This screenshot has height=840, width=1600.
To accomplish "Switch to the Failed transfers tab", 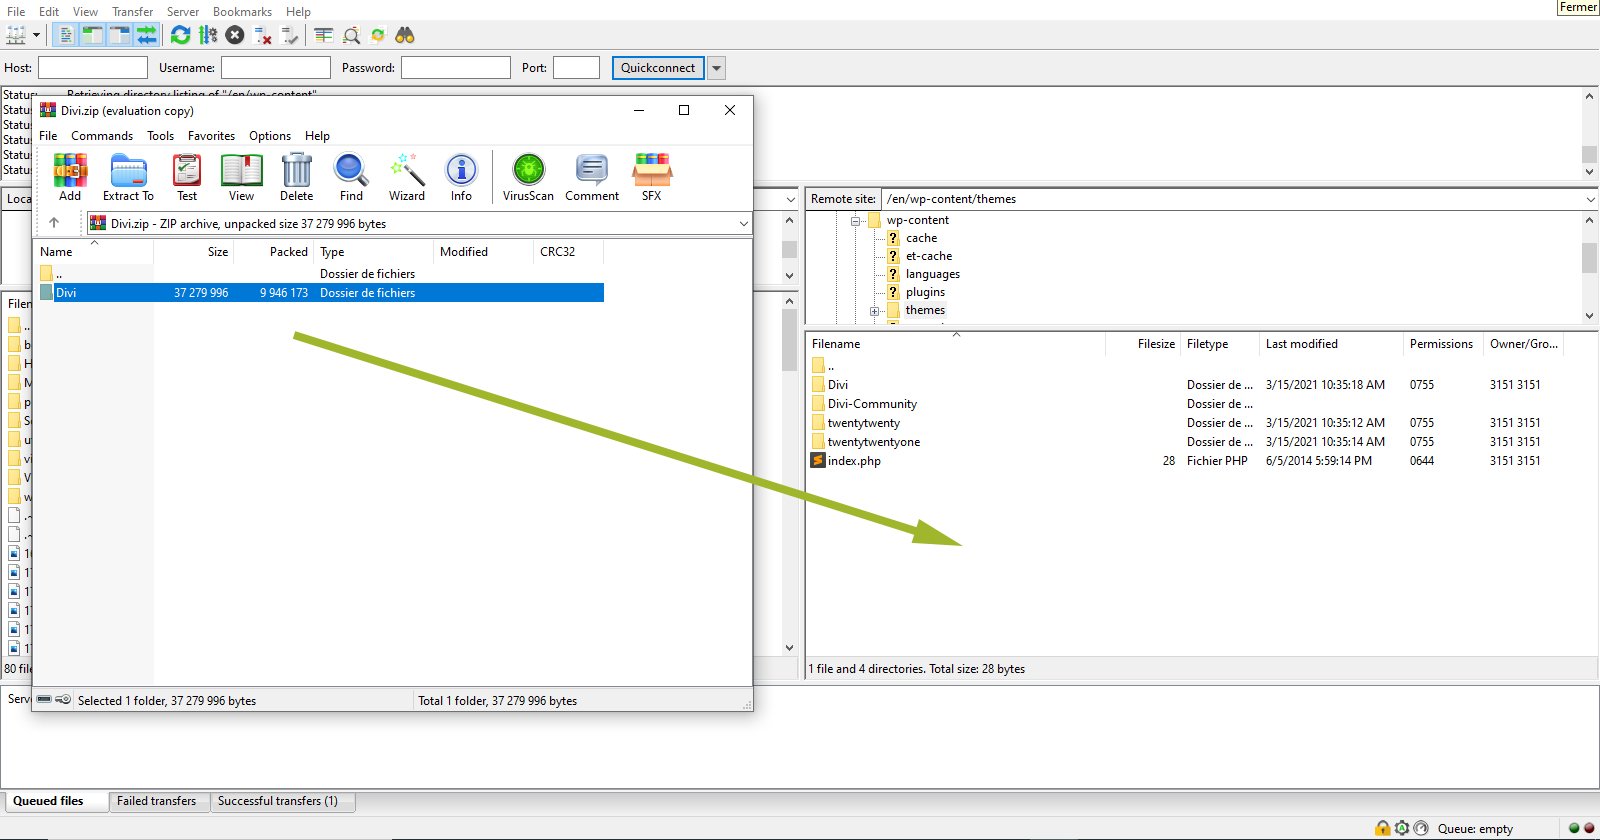I will (x=157, y=801).
